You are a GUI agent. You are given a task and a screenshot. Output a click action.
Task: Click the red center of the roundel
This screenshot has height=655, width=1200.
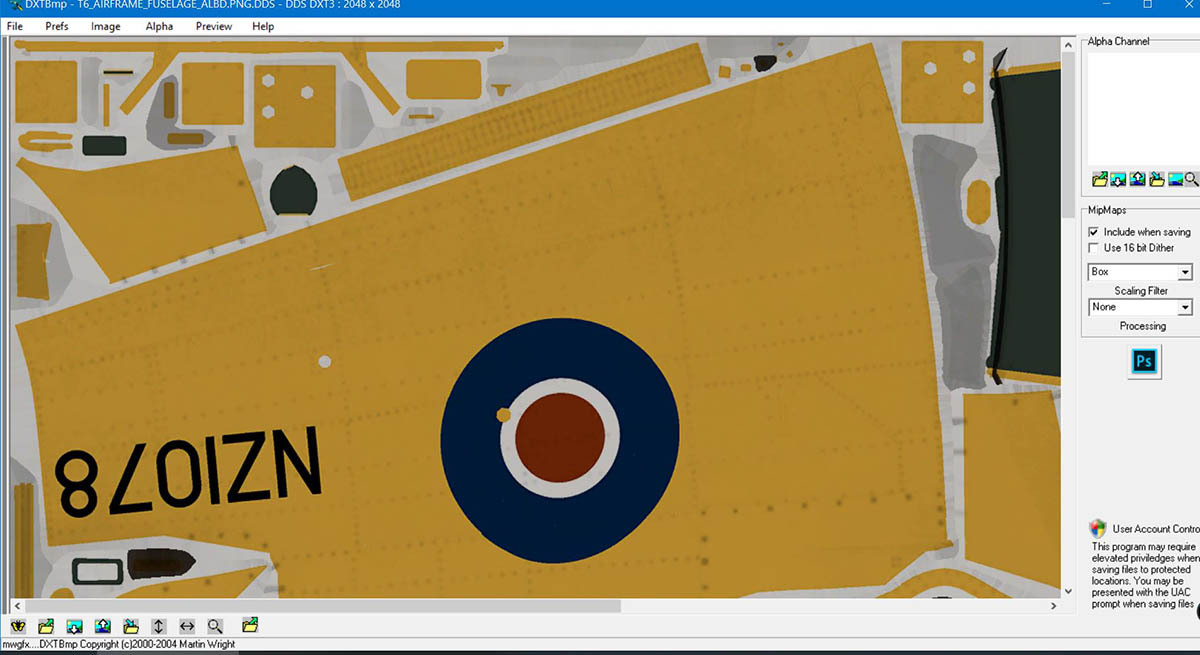coord(558,439)
